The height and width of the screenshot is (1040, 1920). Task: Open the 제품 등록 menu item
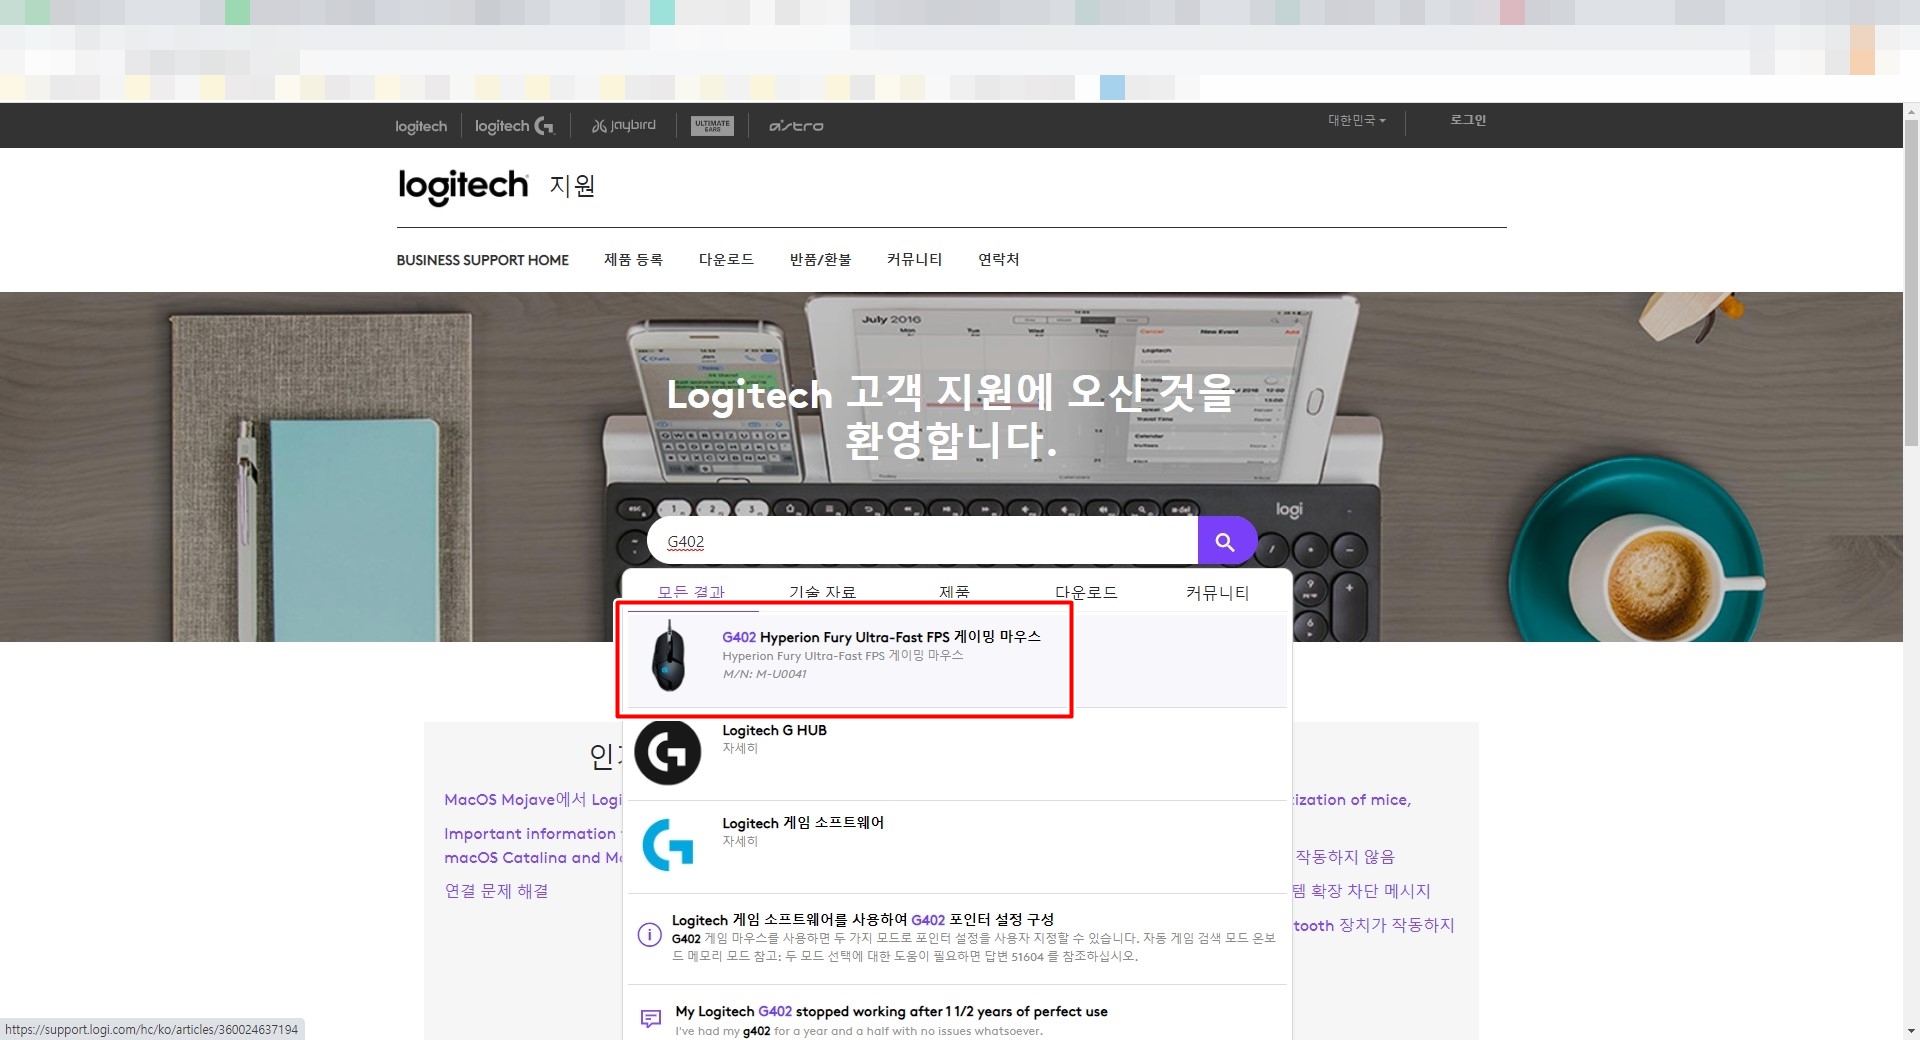click(x=633, y=260)
